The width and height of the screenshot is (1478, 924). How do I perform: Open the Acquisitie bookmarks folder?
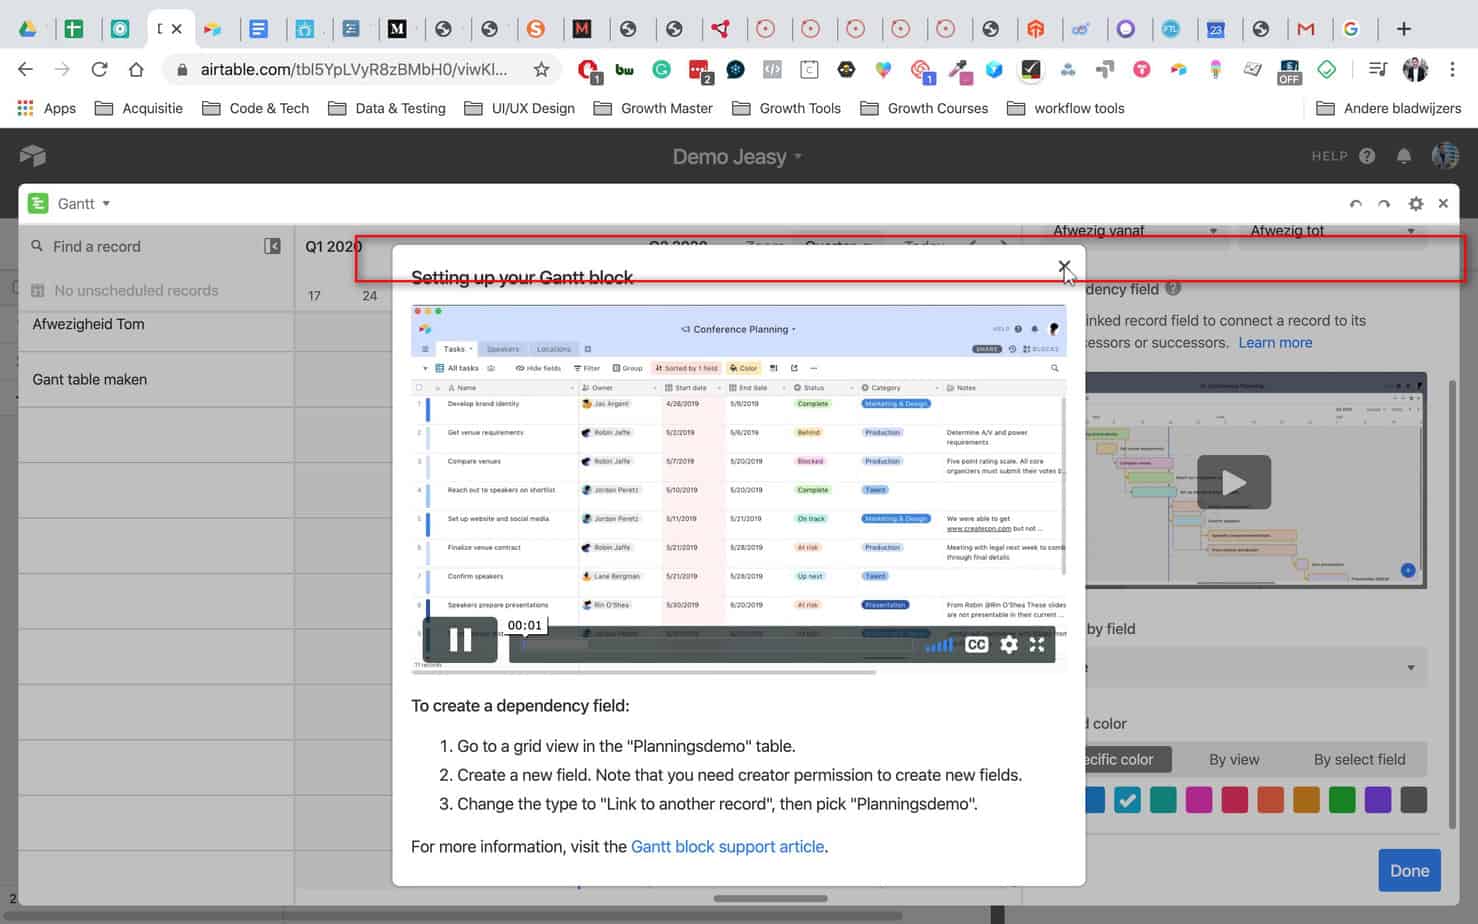[139, 108]
